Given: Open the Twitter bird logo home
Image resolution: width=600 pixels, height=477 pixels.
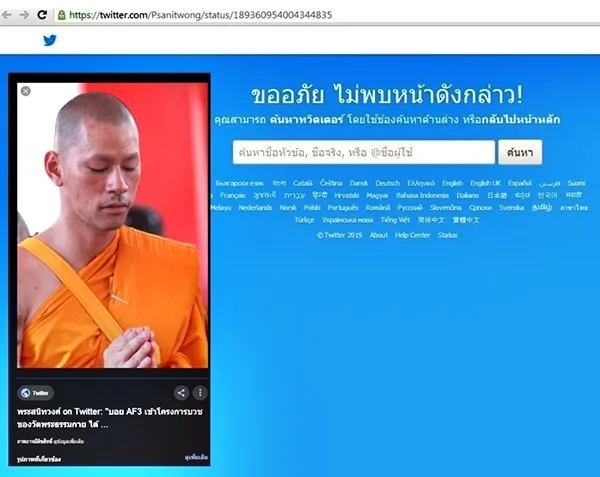Looking at the screenshot, I should coord(50,40).
